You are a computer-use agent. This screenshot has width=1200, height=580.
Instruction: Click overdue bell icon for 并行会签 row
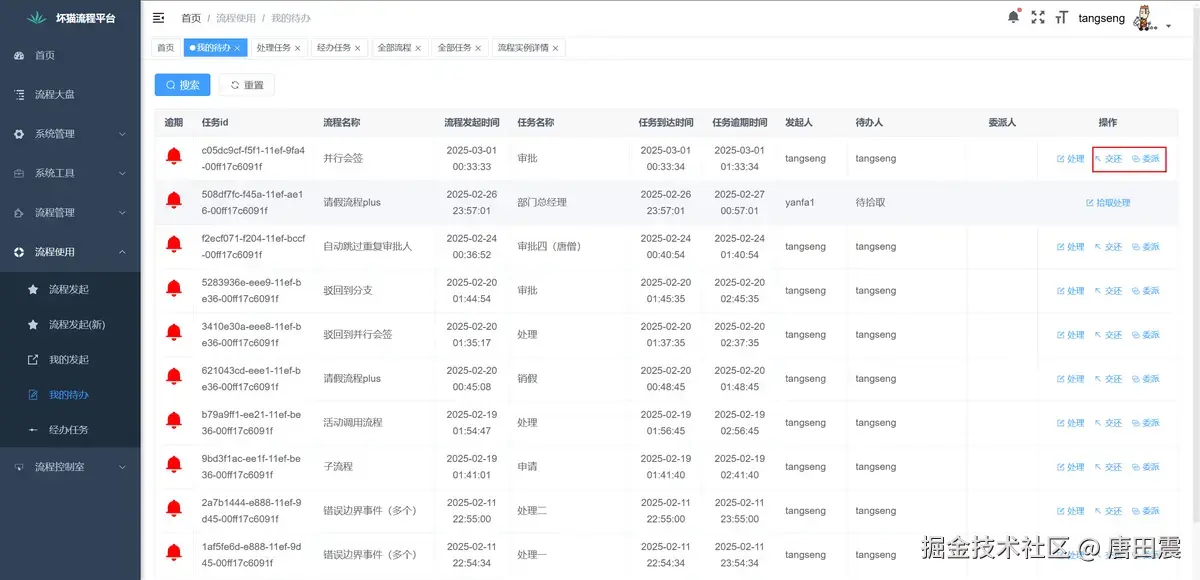click(x=174, y=157)
